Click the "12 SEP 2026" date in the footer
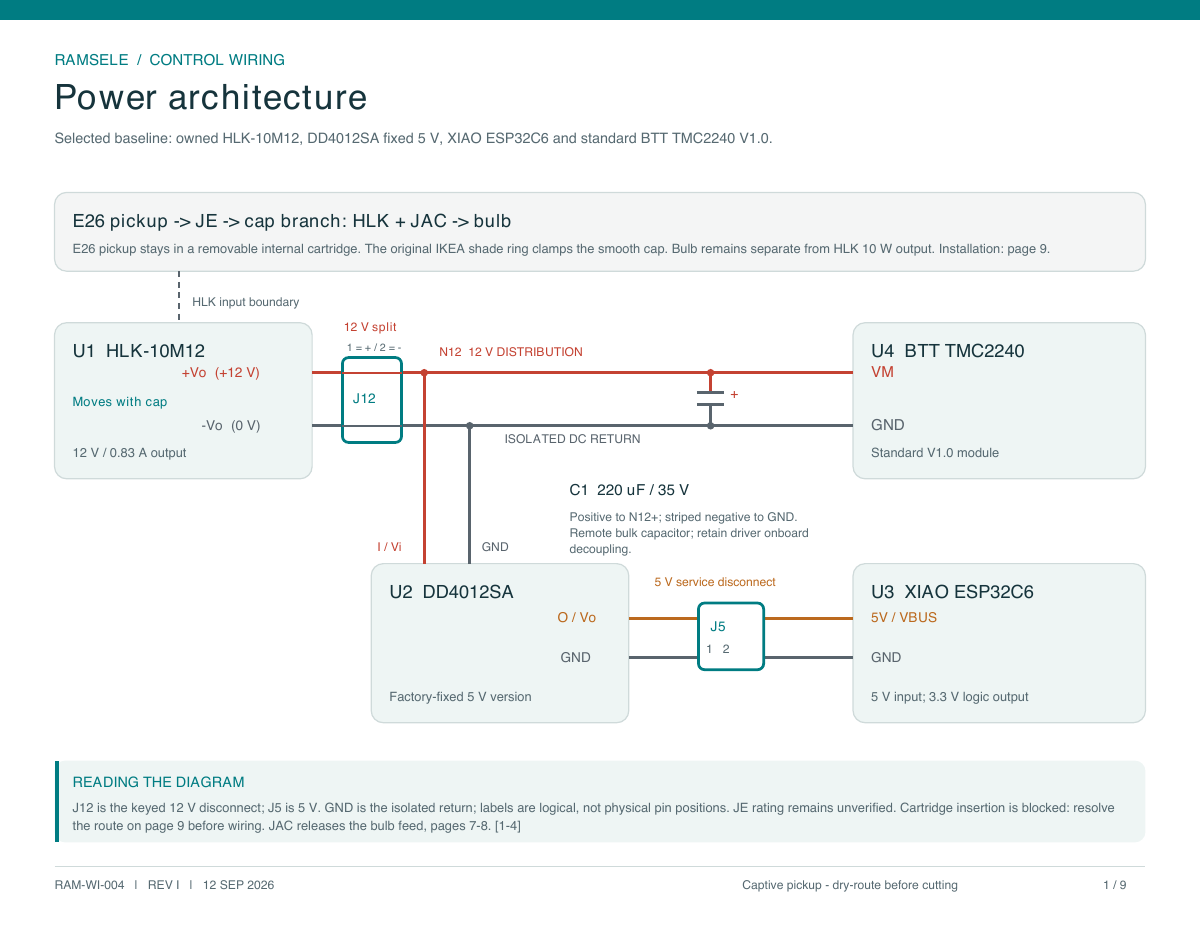Image resolution: width=1200 pixels, height=928 pixels. [238, 885]
